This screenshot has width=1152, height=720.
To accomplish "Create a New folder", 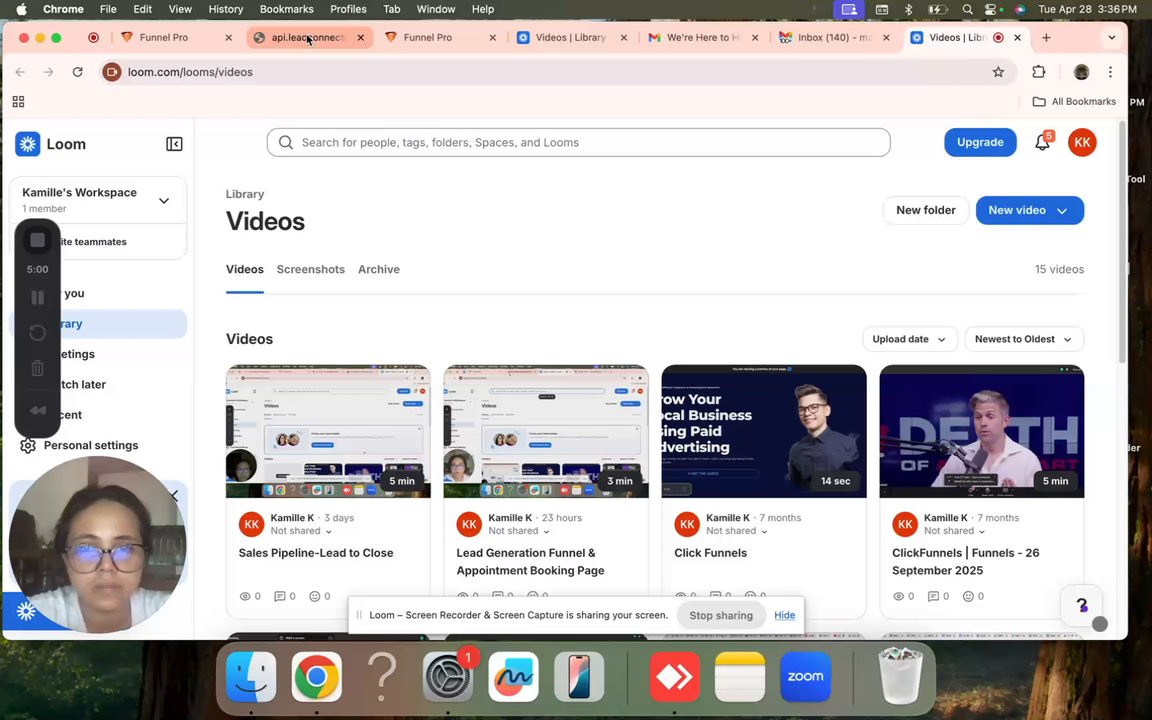I will tap(926, 210).
